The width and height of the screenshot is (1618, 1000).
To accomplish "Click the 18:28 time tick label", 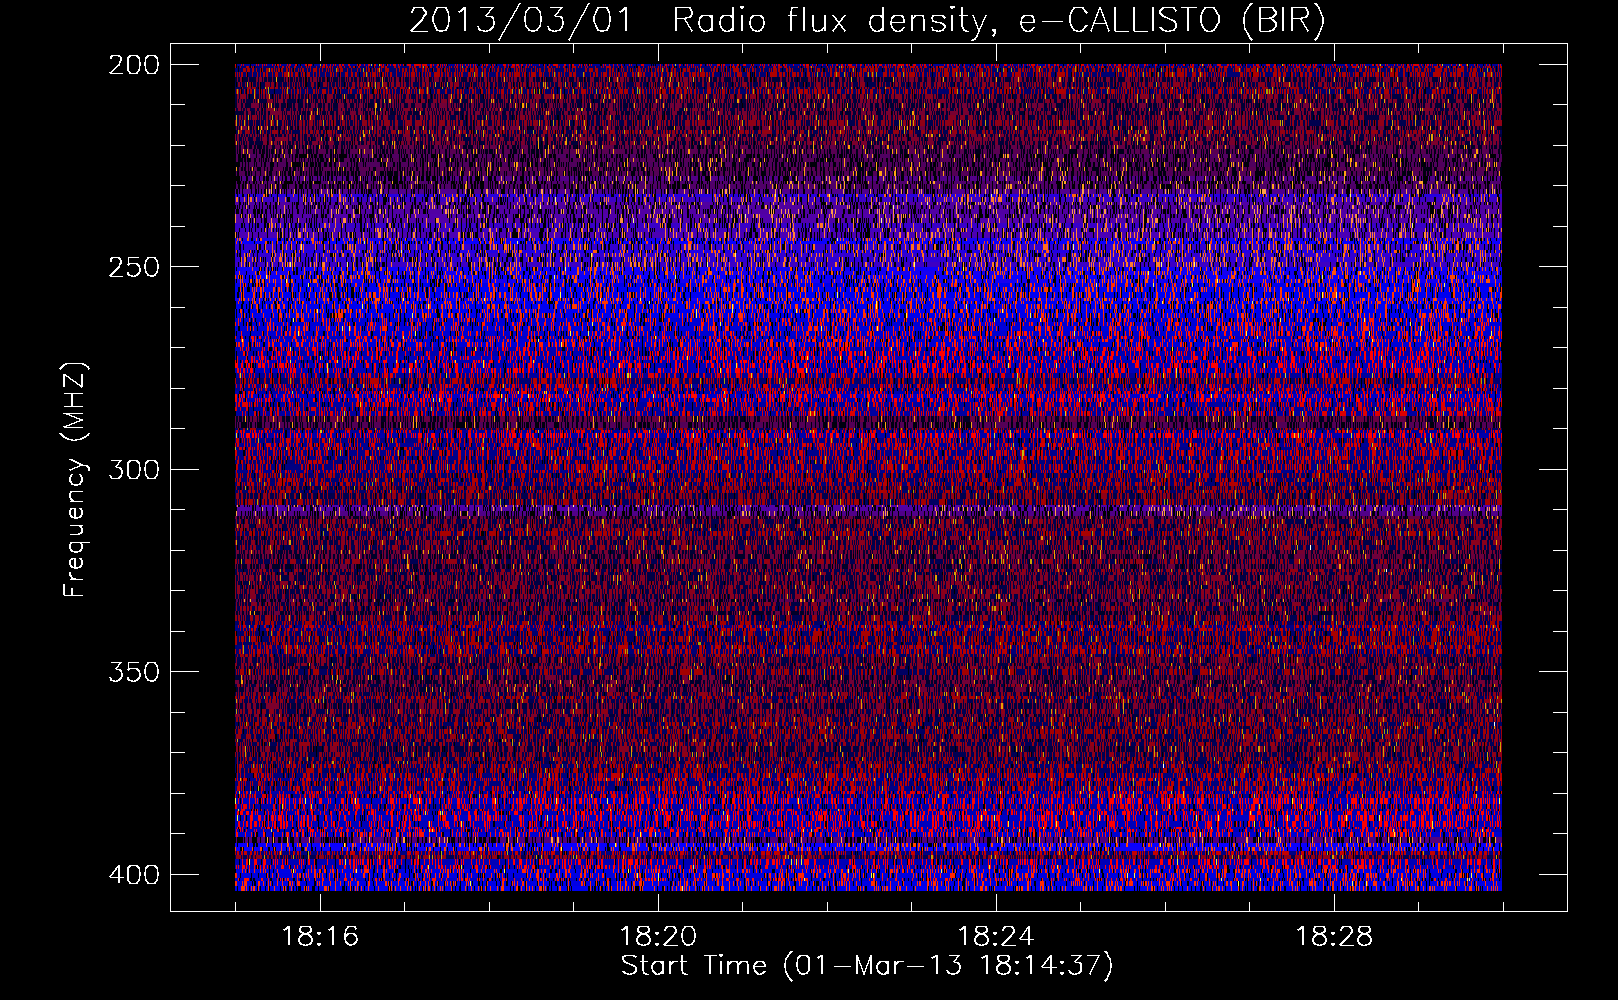I will [1334, 937].
